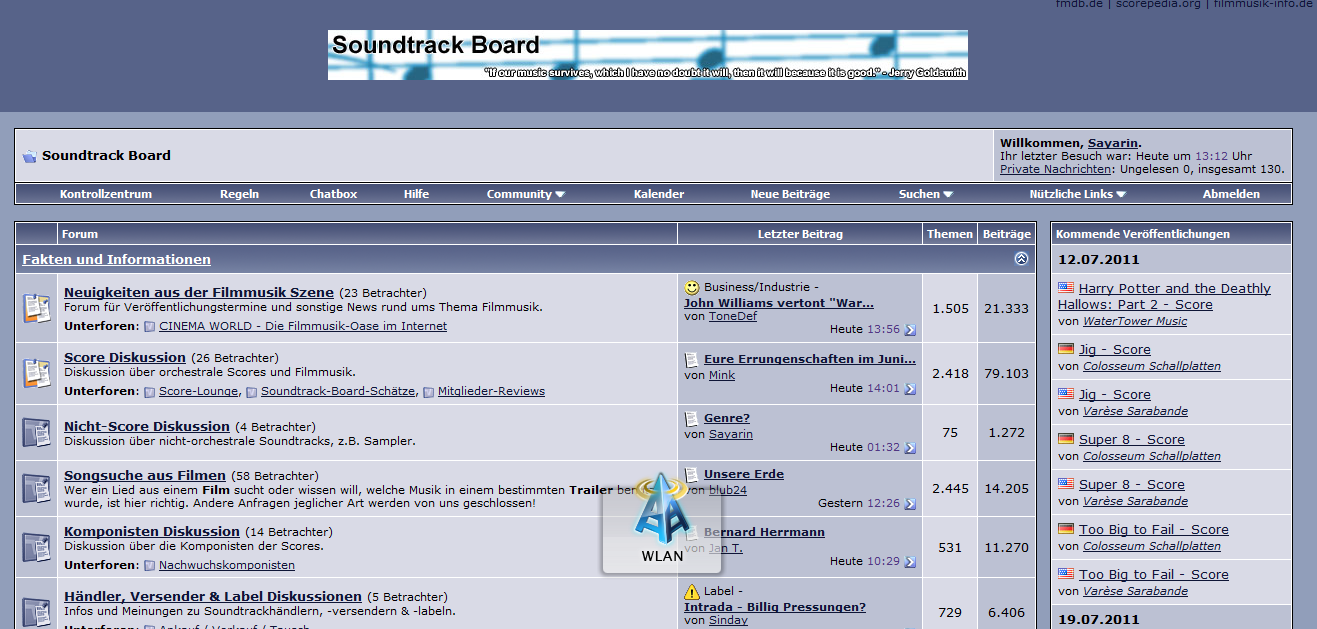Click the forum status icon beside Nicht-Score Diskussion

37,433
